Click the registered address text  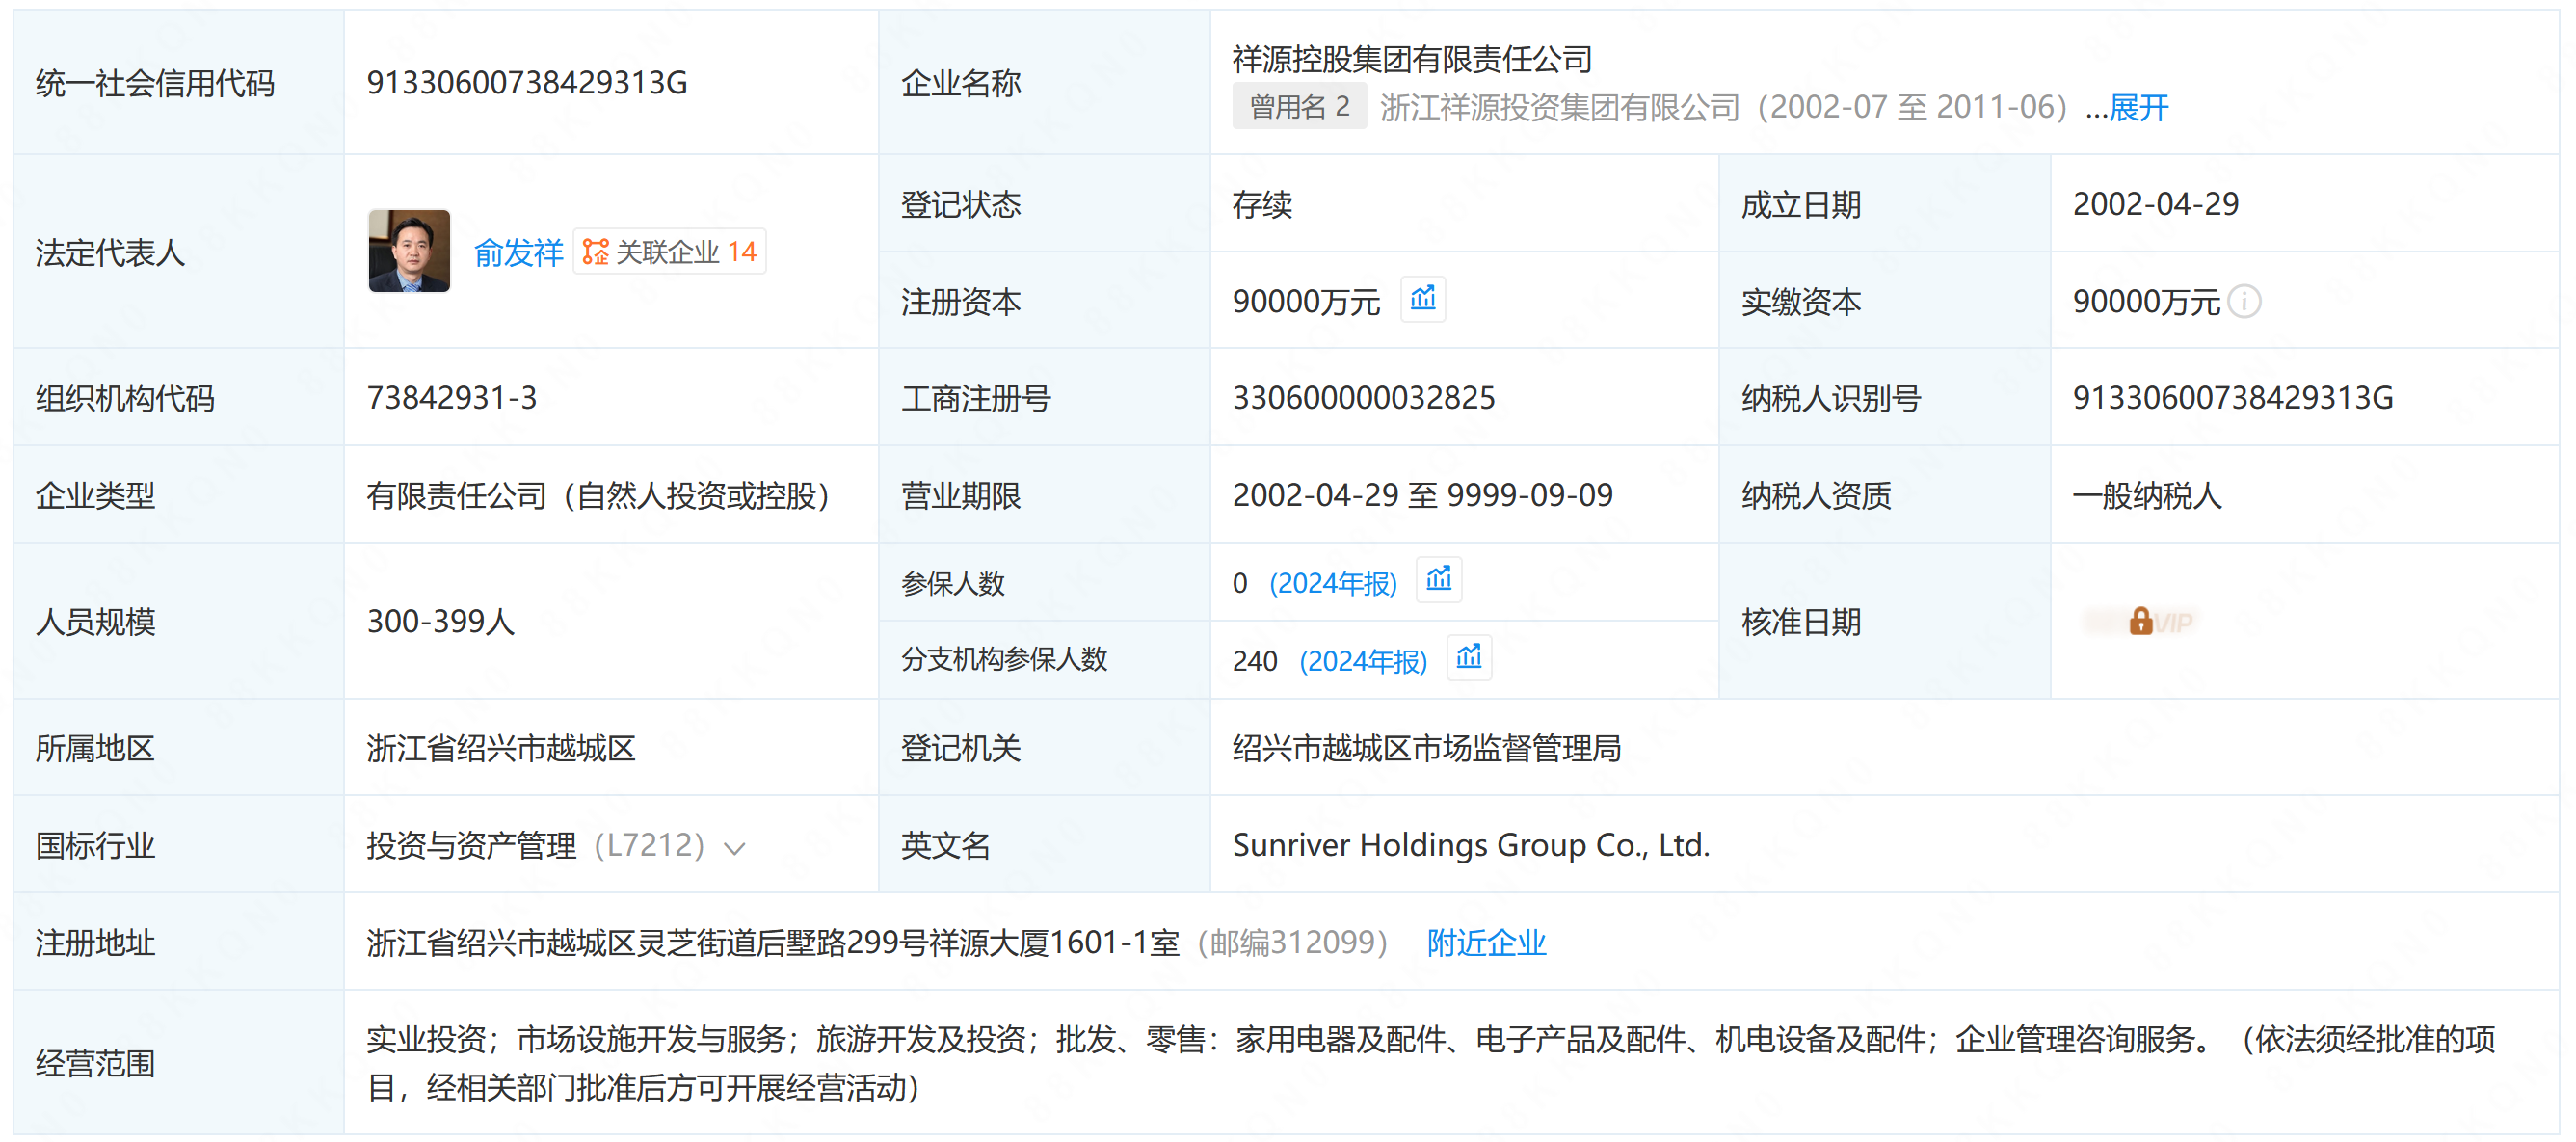772,942
